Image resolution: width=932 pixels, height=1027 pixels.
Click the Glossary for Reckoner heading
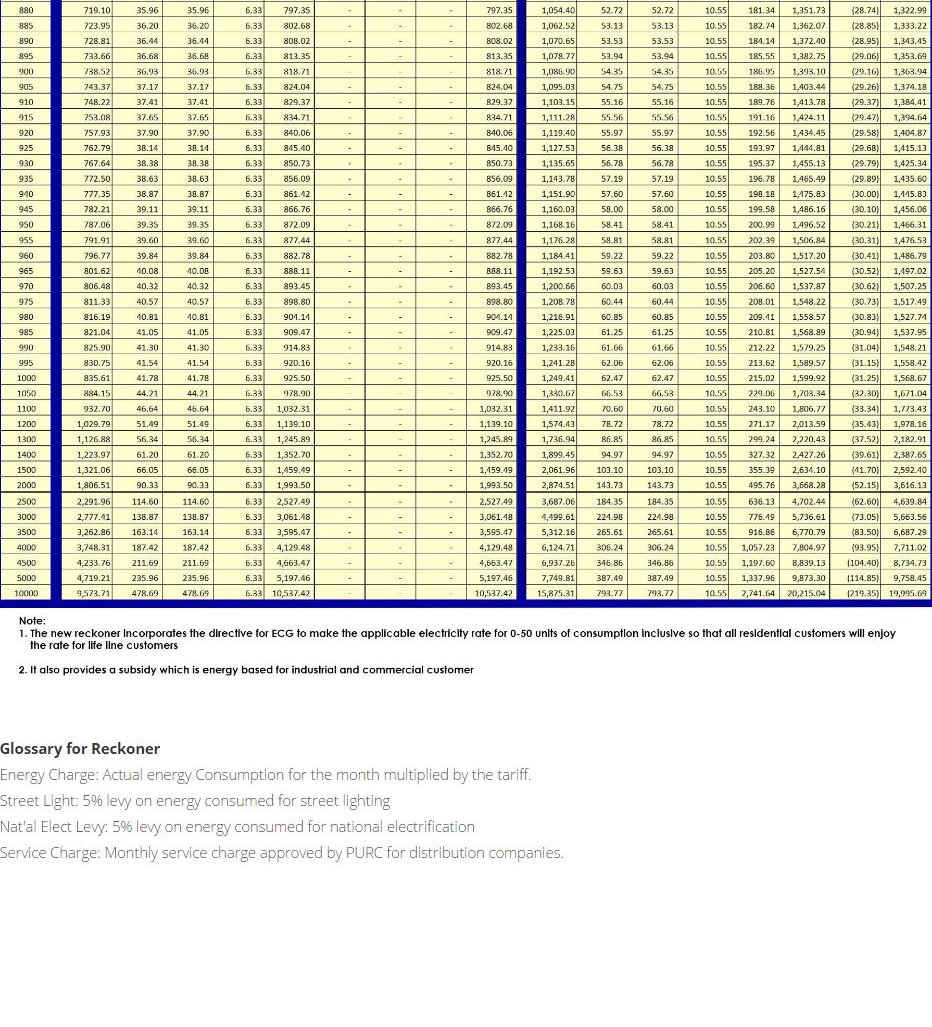point(80,749)
